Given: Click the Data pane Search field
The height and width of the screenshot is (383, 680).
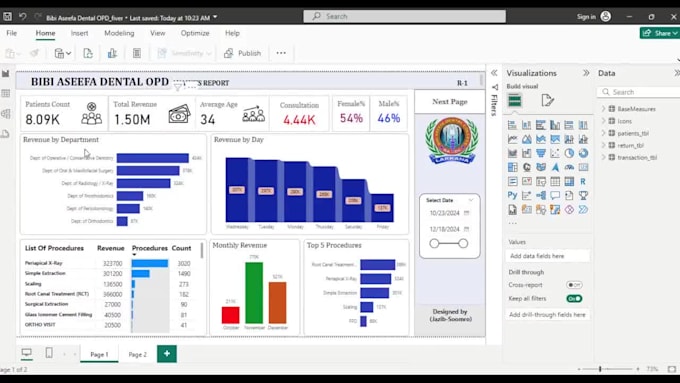Looking at the screenshot, I should (639, 92).
